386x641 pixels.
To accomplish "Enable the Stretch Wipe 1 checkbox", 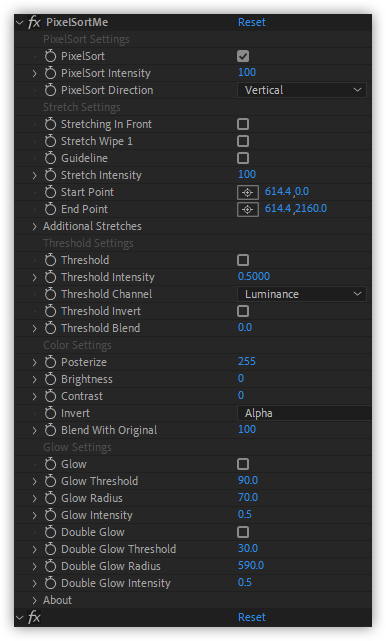I will 243,141.
